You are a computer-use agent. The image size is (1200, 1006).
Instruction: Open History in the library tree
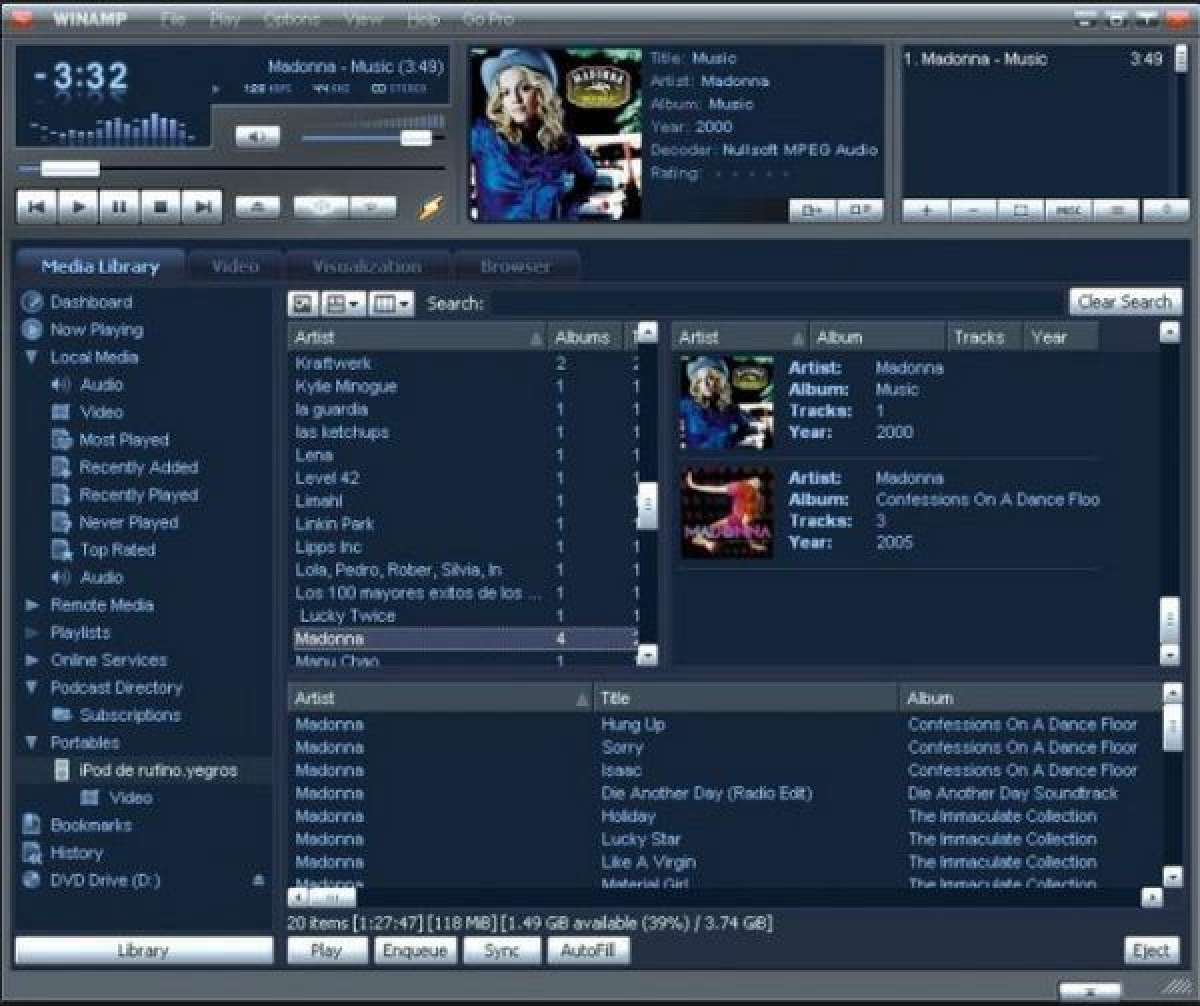(x=77, y=853)
